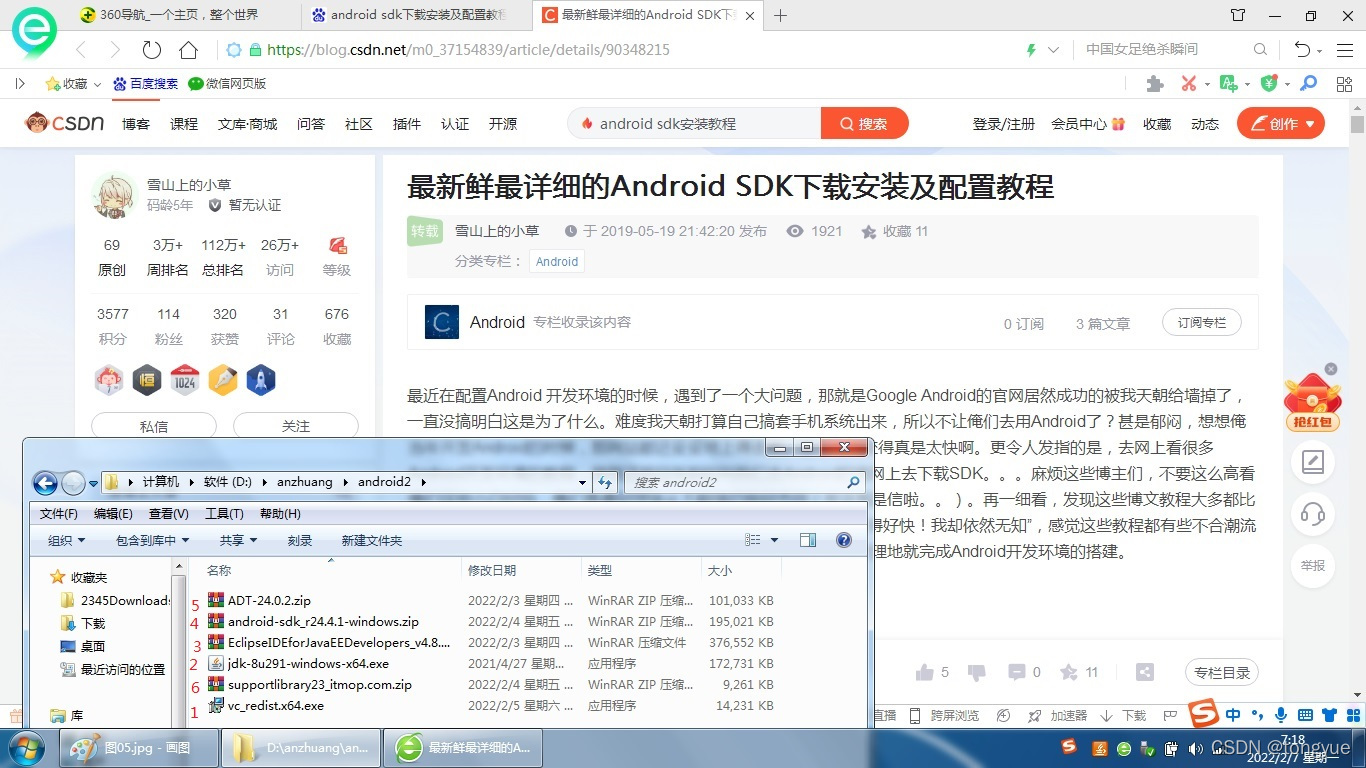Click the Android category tag link
The height and width of the screenshot is (768, 1366).
557,261
